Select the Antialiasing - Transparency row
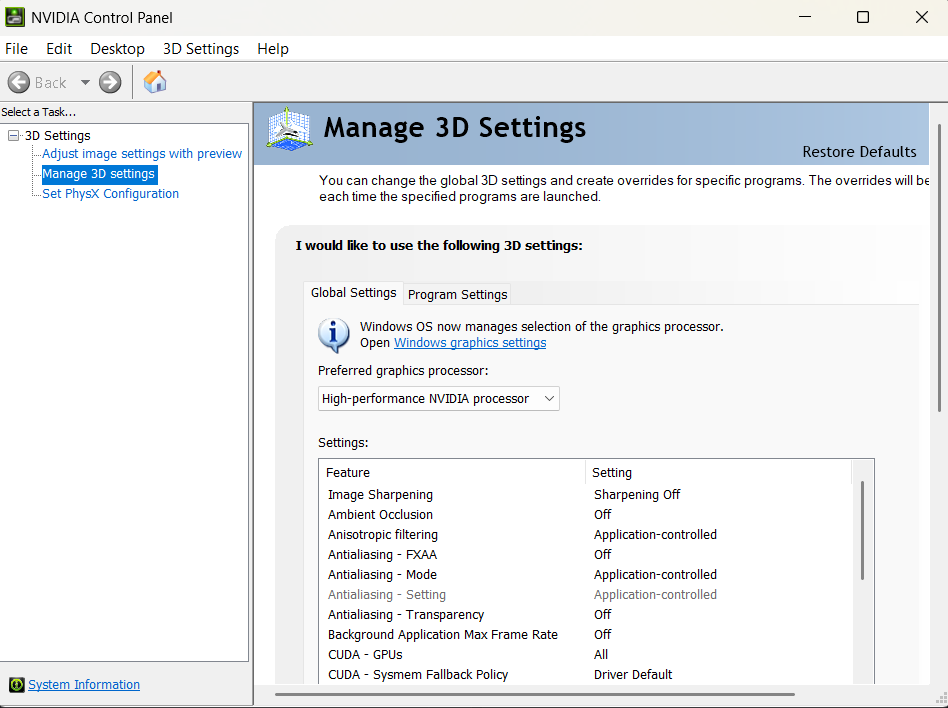 pyautogui.click(x=585, y=614)
